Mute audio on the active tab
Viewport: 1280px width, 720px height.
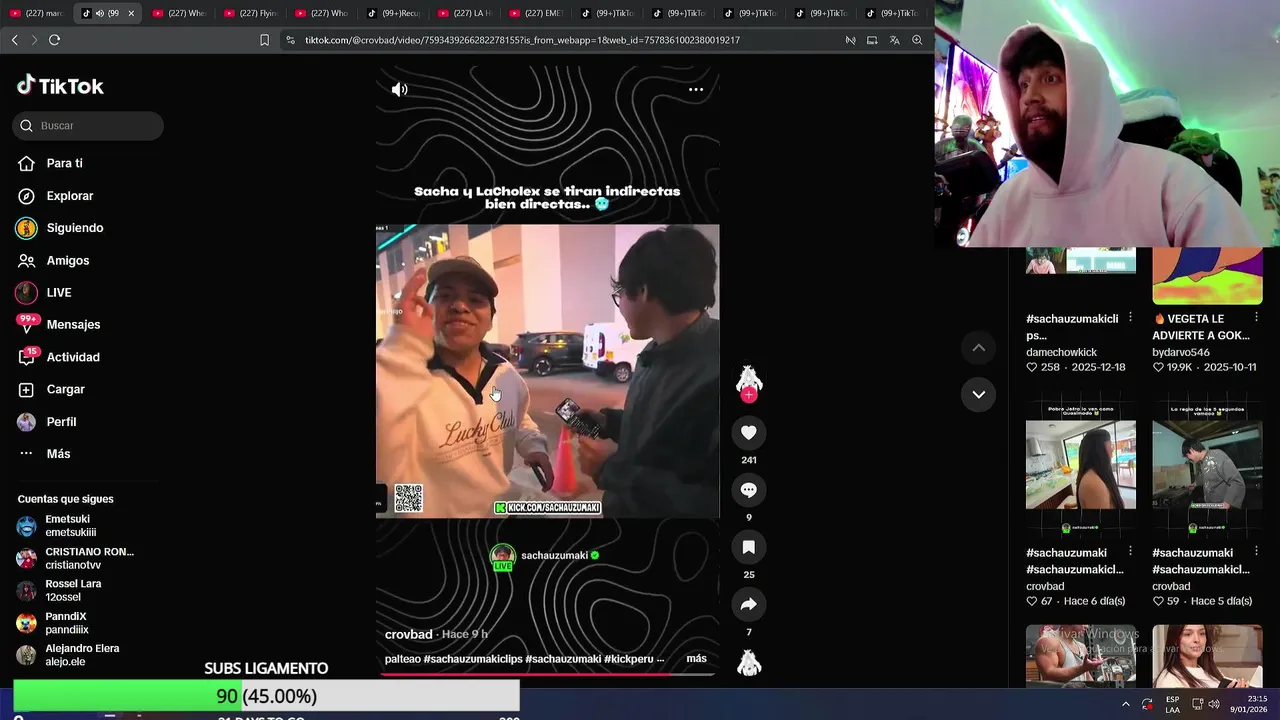(x=100, y=13)
